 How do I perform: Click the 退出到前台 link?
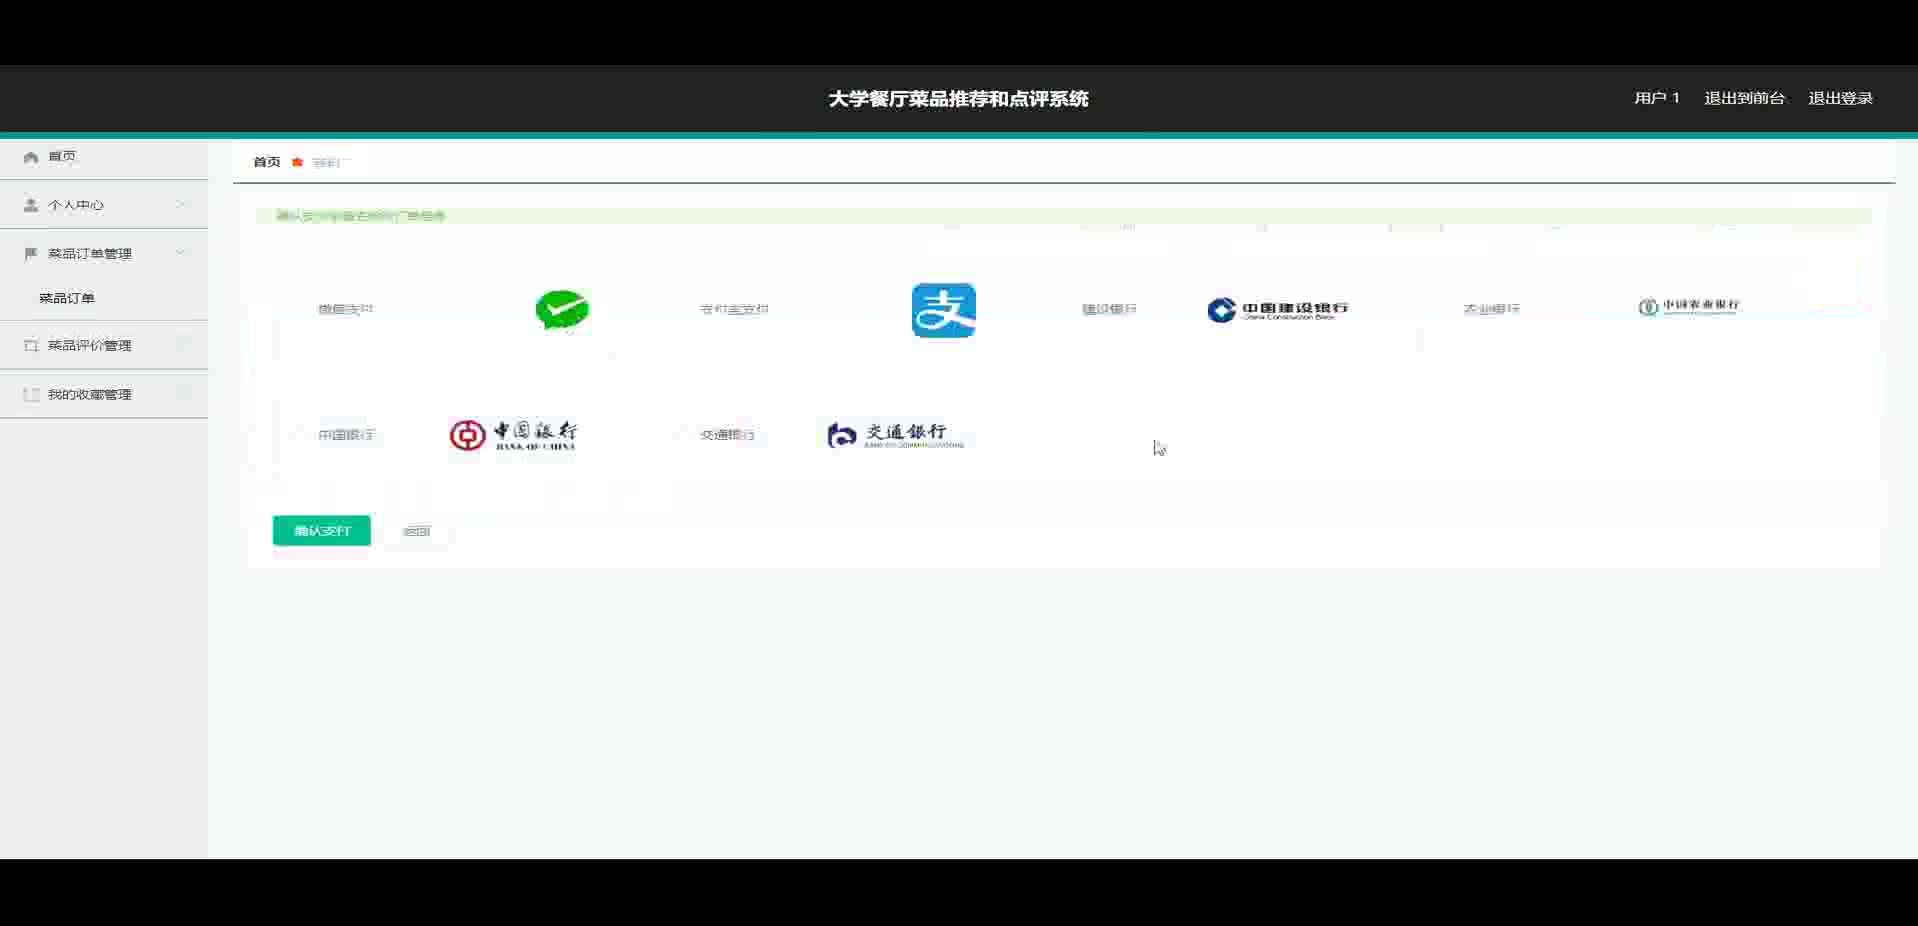tap(1744, 98)
